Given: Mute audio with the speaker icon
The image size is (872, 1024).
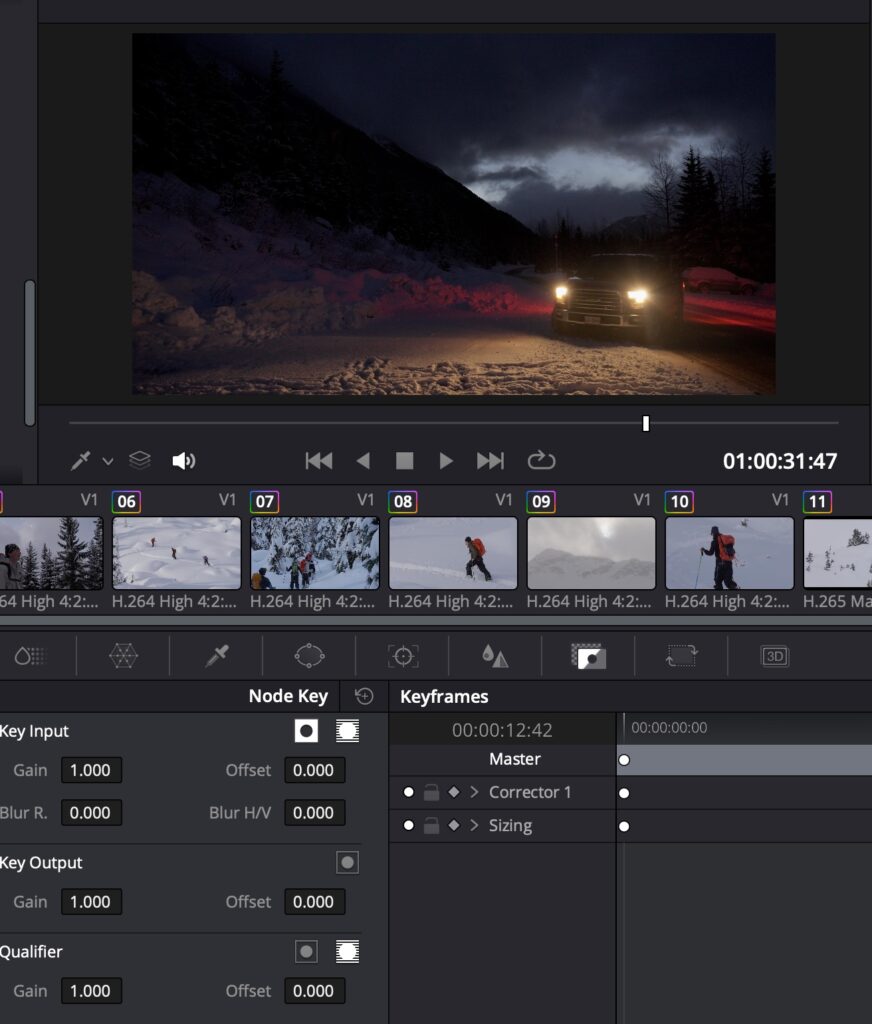Looking at the screenshot, I should point(183,461).
